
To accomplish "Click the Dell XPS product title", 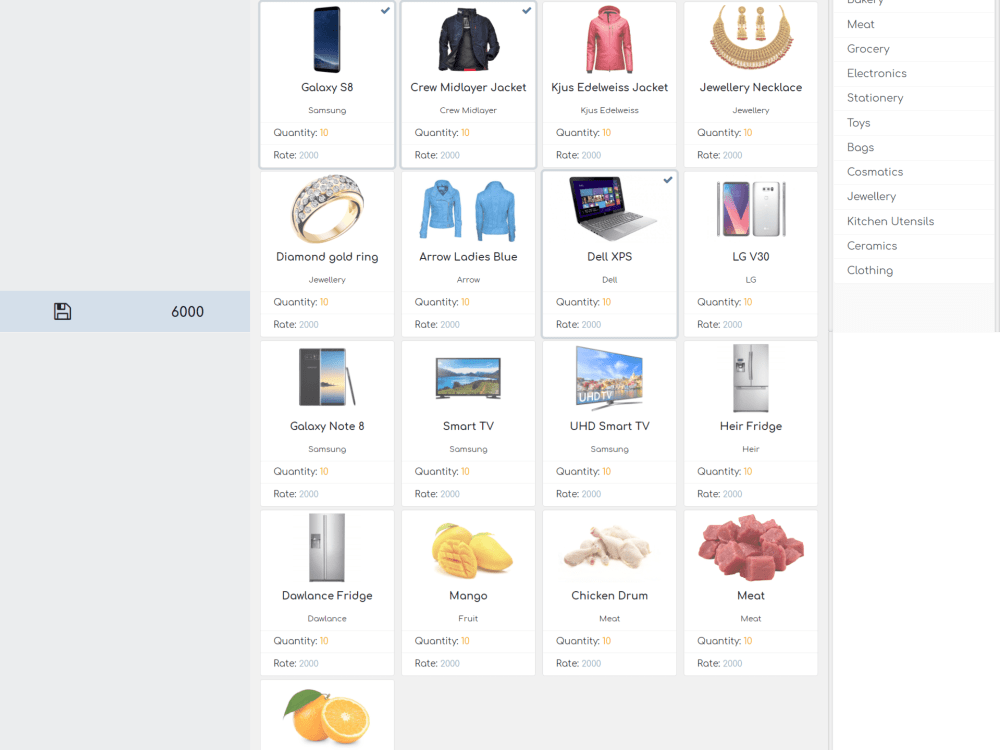I will [x=610, y=257].
